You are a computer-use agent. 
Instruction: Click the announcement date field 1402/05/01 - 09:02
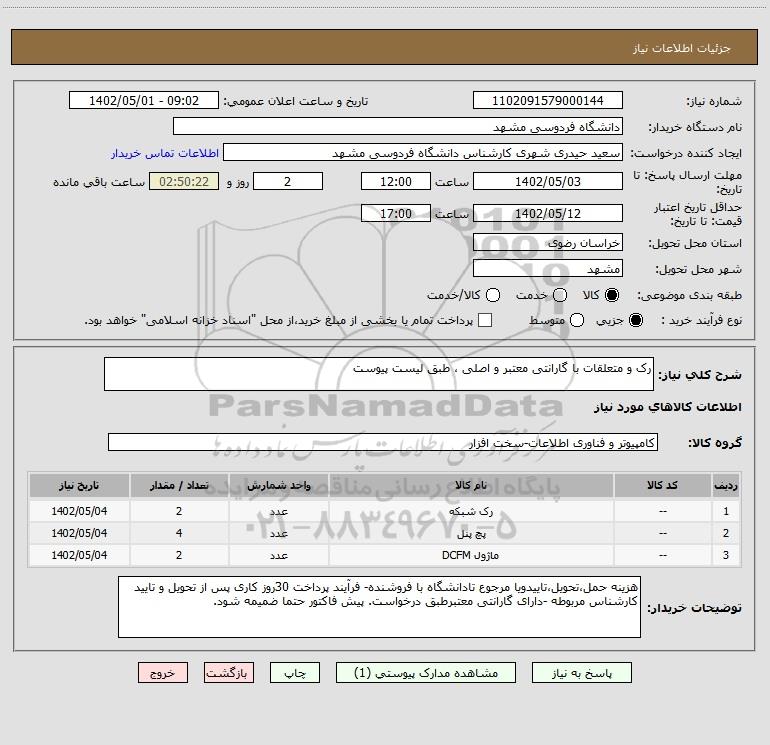point(144,101)
